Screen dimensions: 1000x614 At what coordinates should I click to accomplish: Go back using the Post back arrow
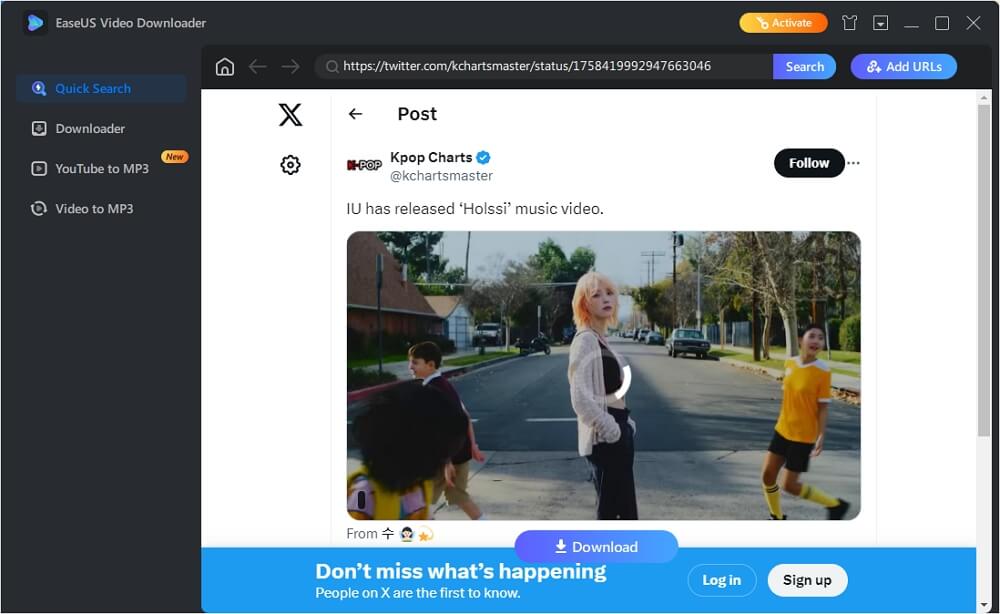point(355,113)
